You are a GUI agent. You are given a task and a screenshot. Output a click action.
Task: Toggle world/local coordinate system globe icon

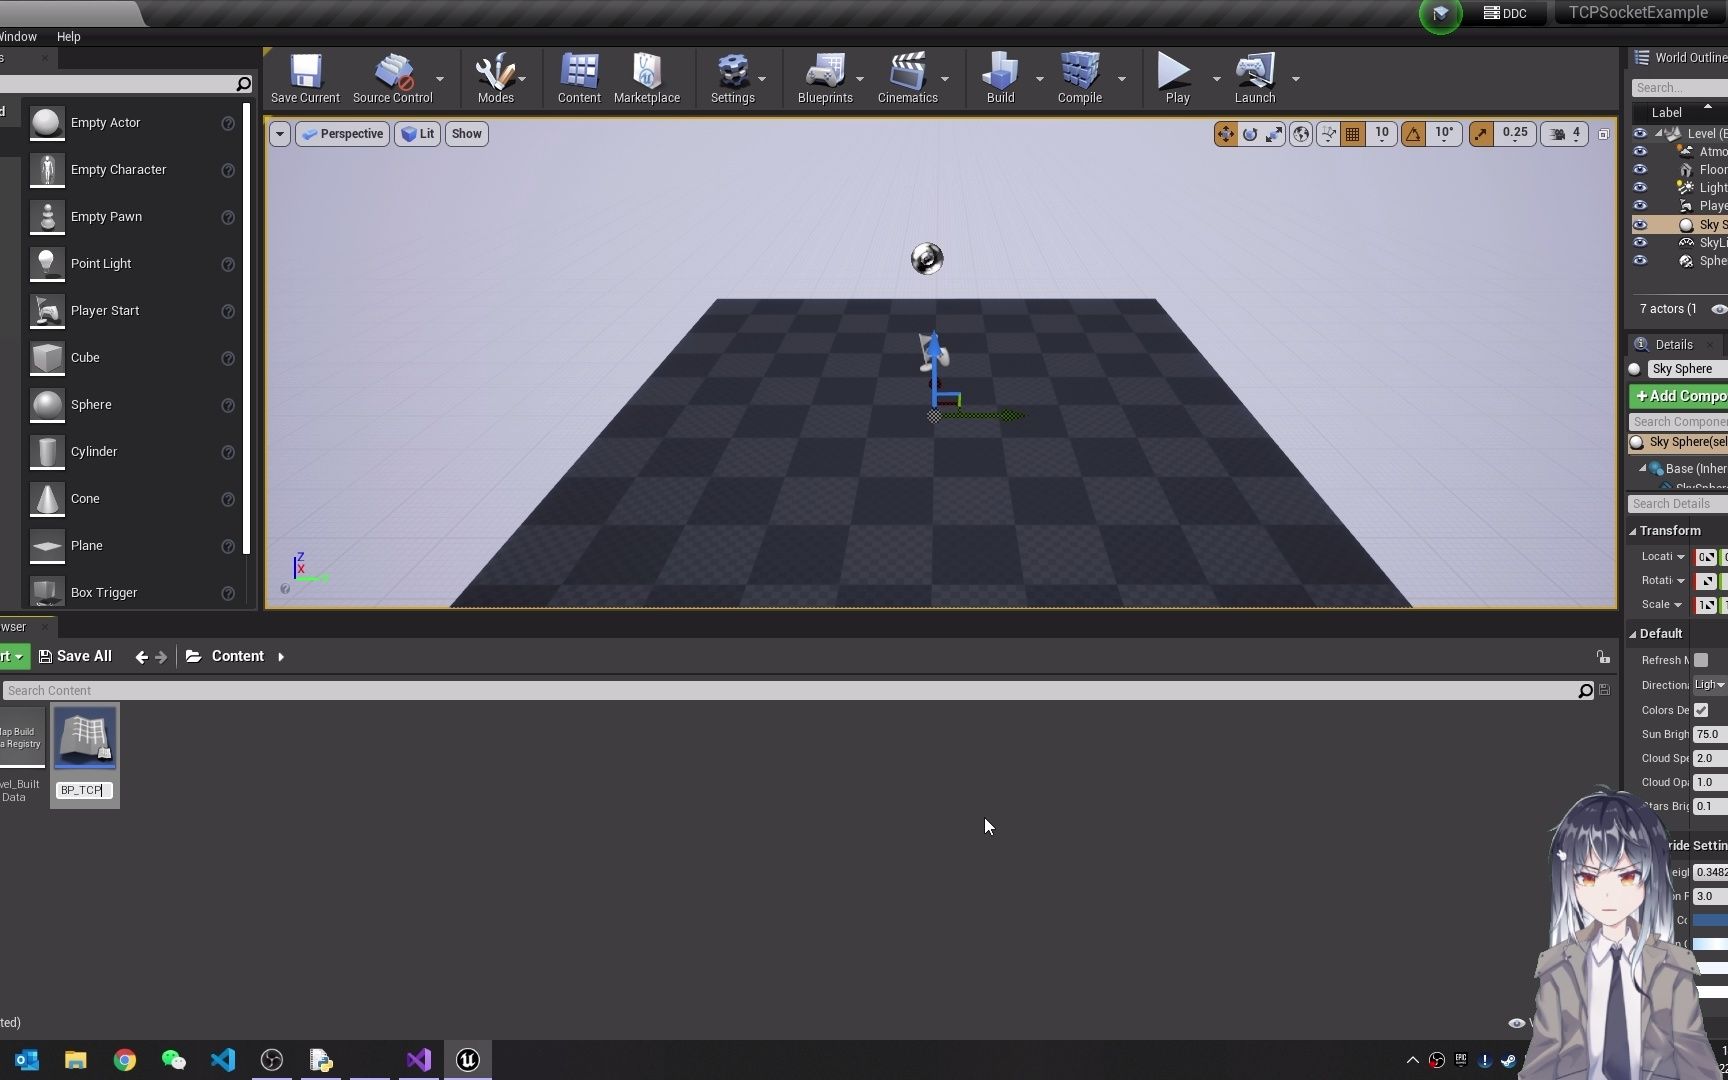(x=1300, y=133)
